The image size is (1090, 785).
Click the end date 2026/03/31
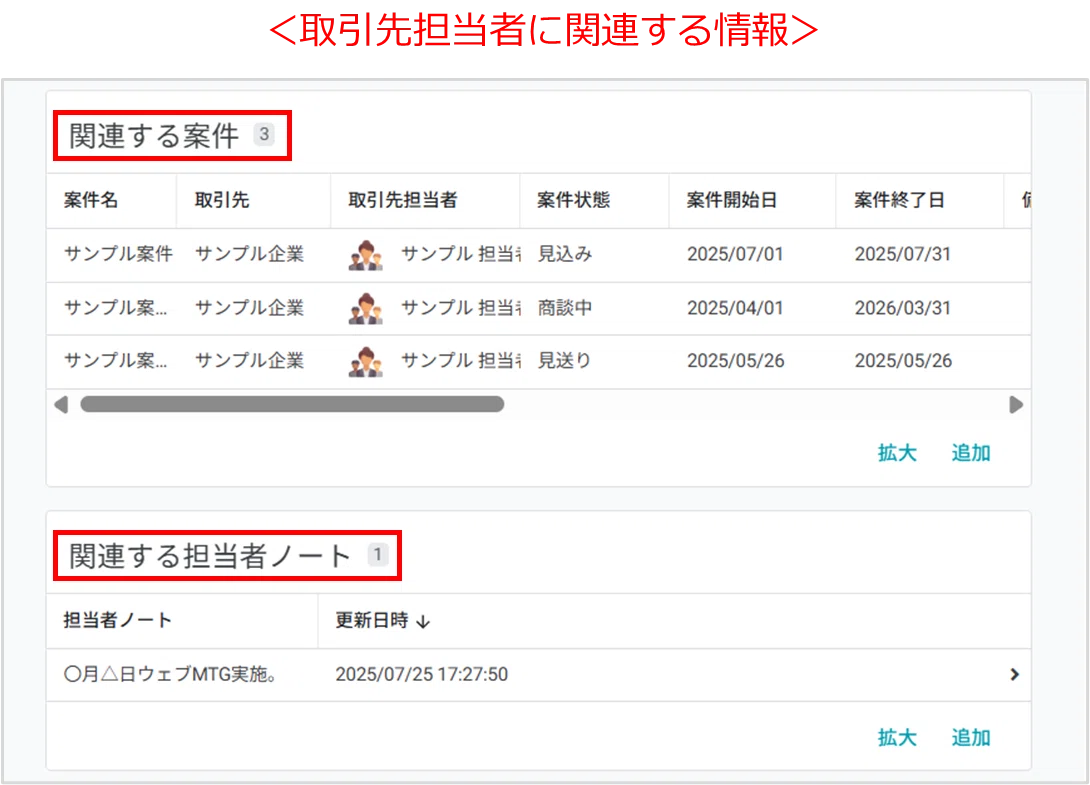(x=902, y=308)
